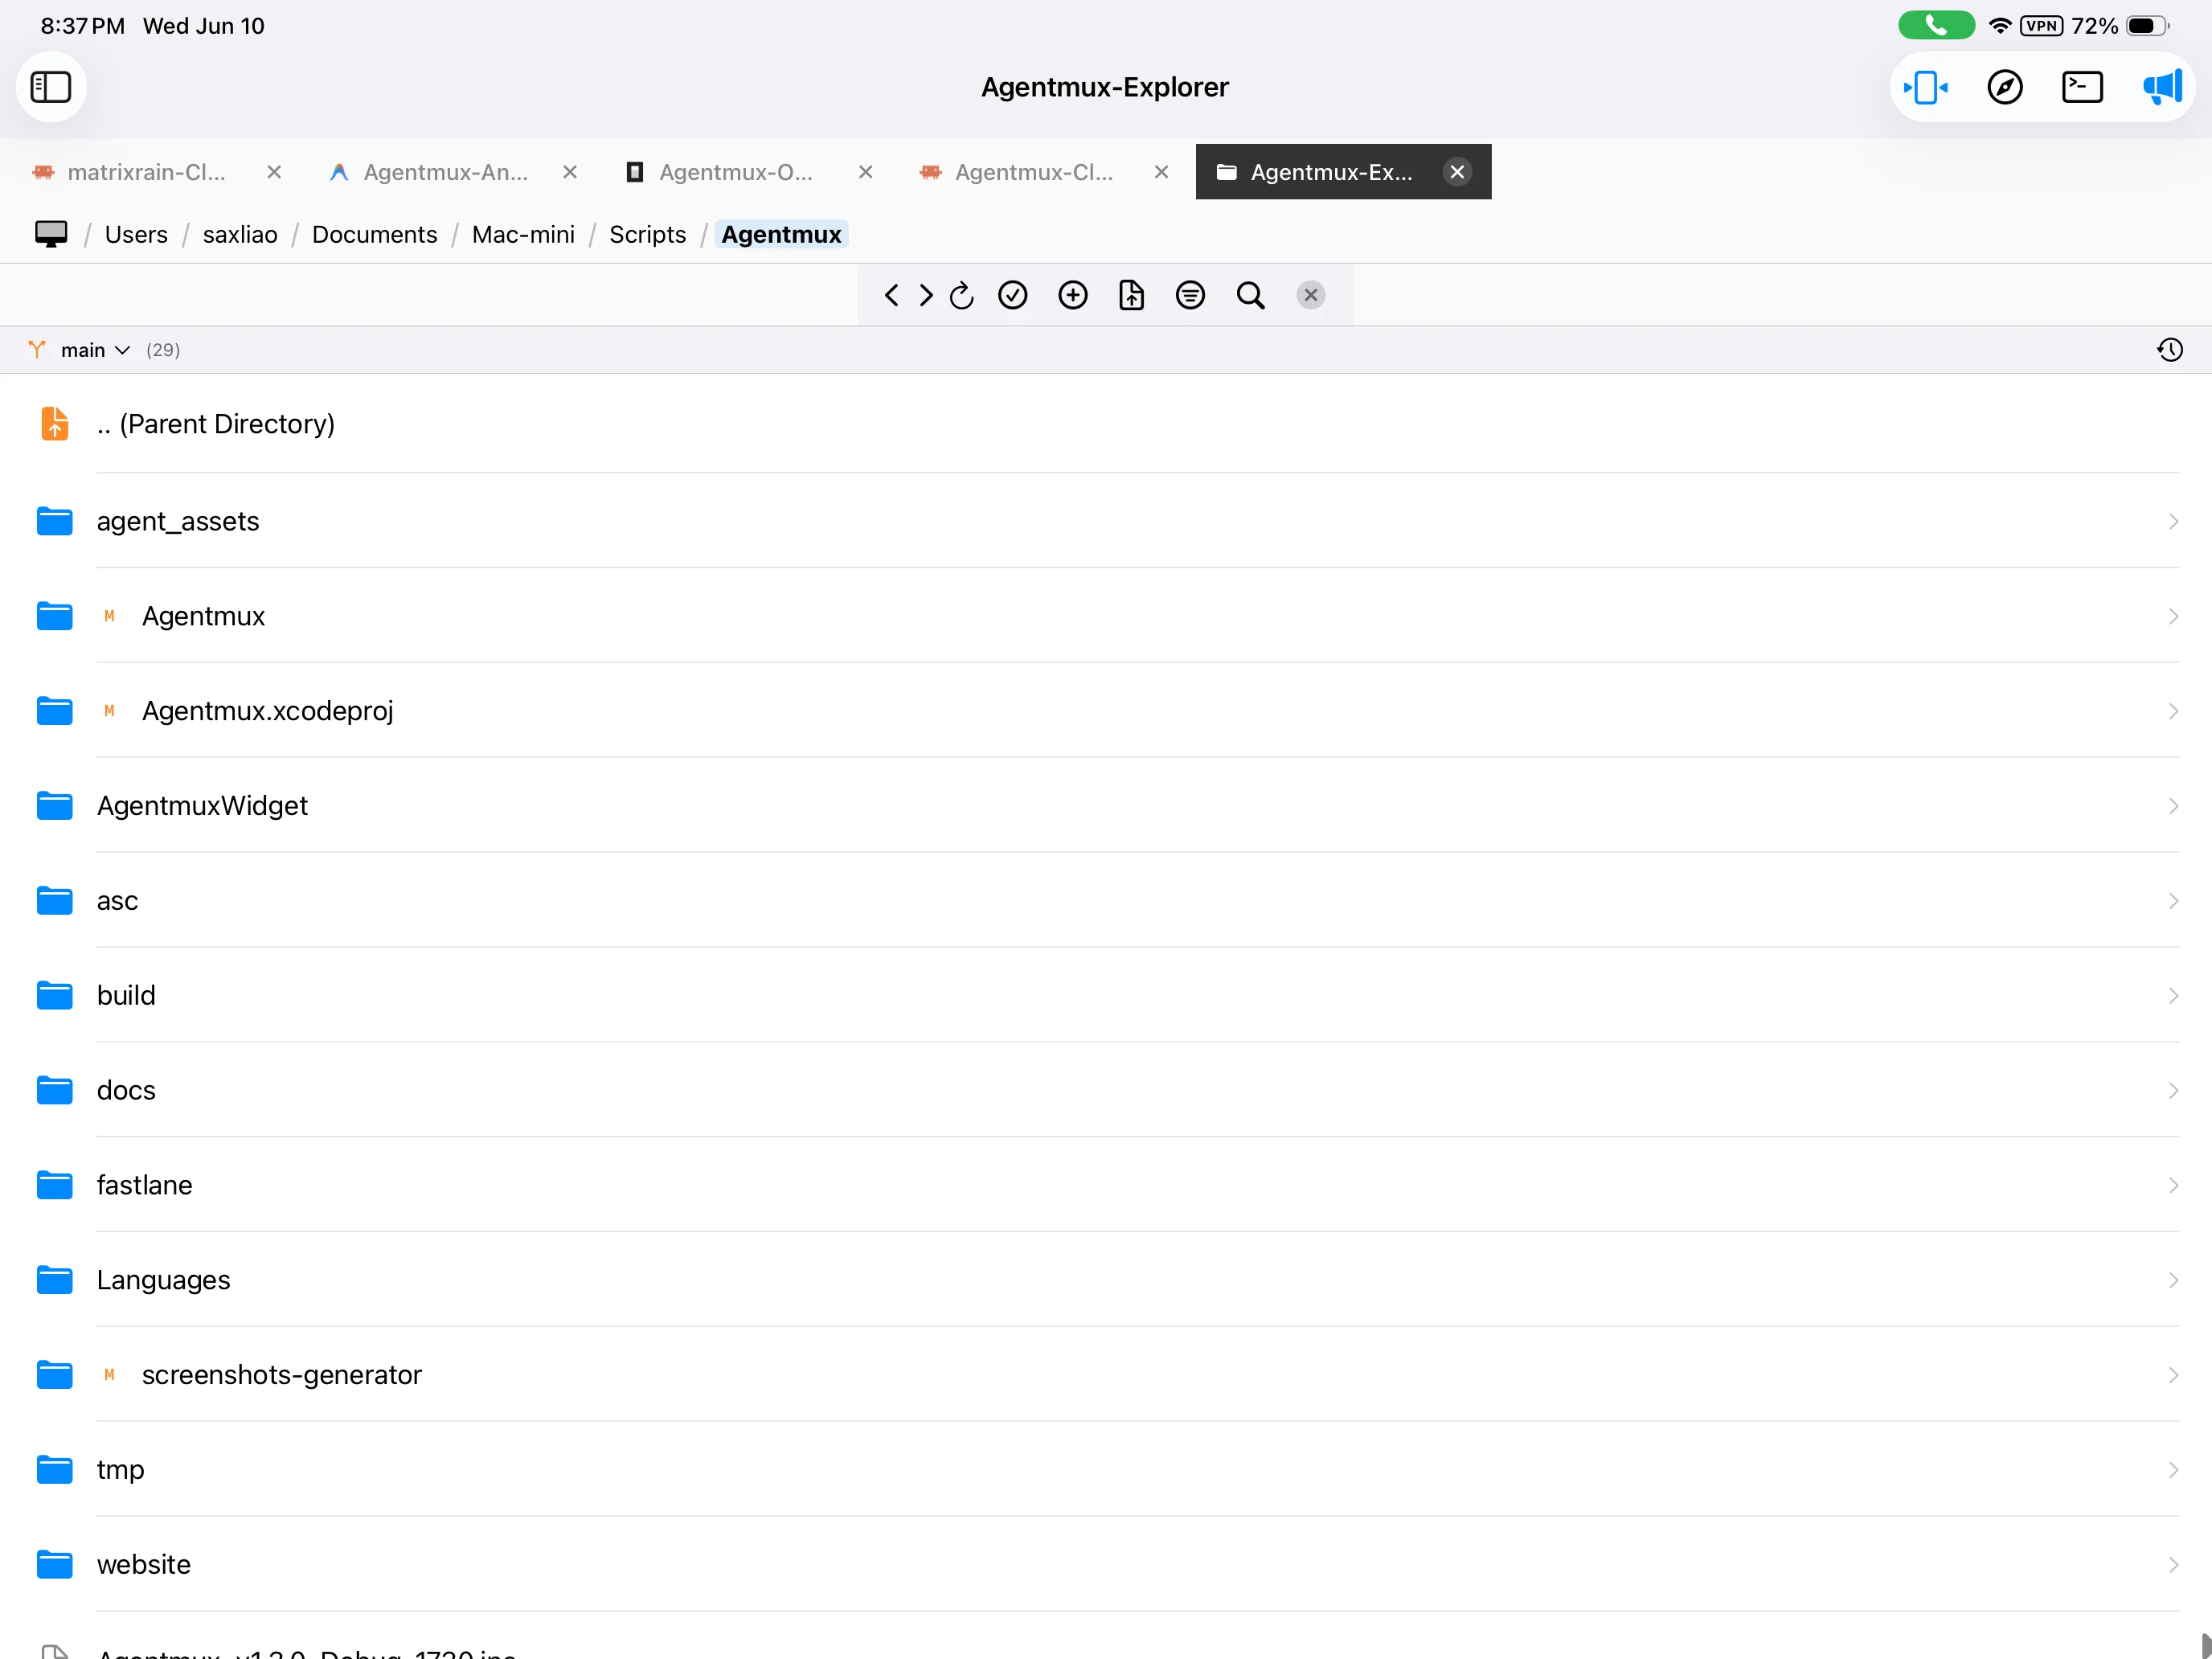Switch to matrixrain-Cl... tab
This screenshot has height=1659, width=2212.
146,172
